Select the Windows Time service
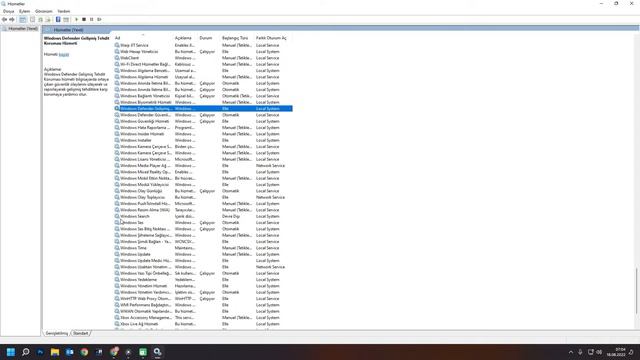This screenshot has width=640, height=360. 203,248
